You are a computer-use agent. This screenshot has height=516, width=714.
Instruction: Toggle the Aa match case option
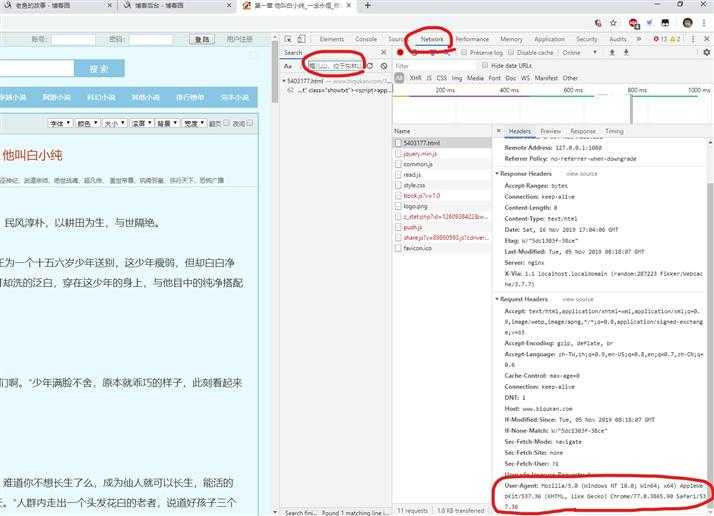pos(288,66)
